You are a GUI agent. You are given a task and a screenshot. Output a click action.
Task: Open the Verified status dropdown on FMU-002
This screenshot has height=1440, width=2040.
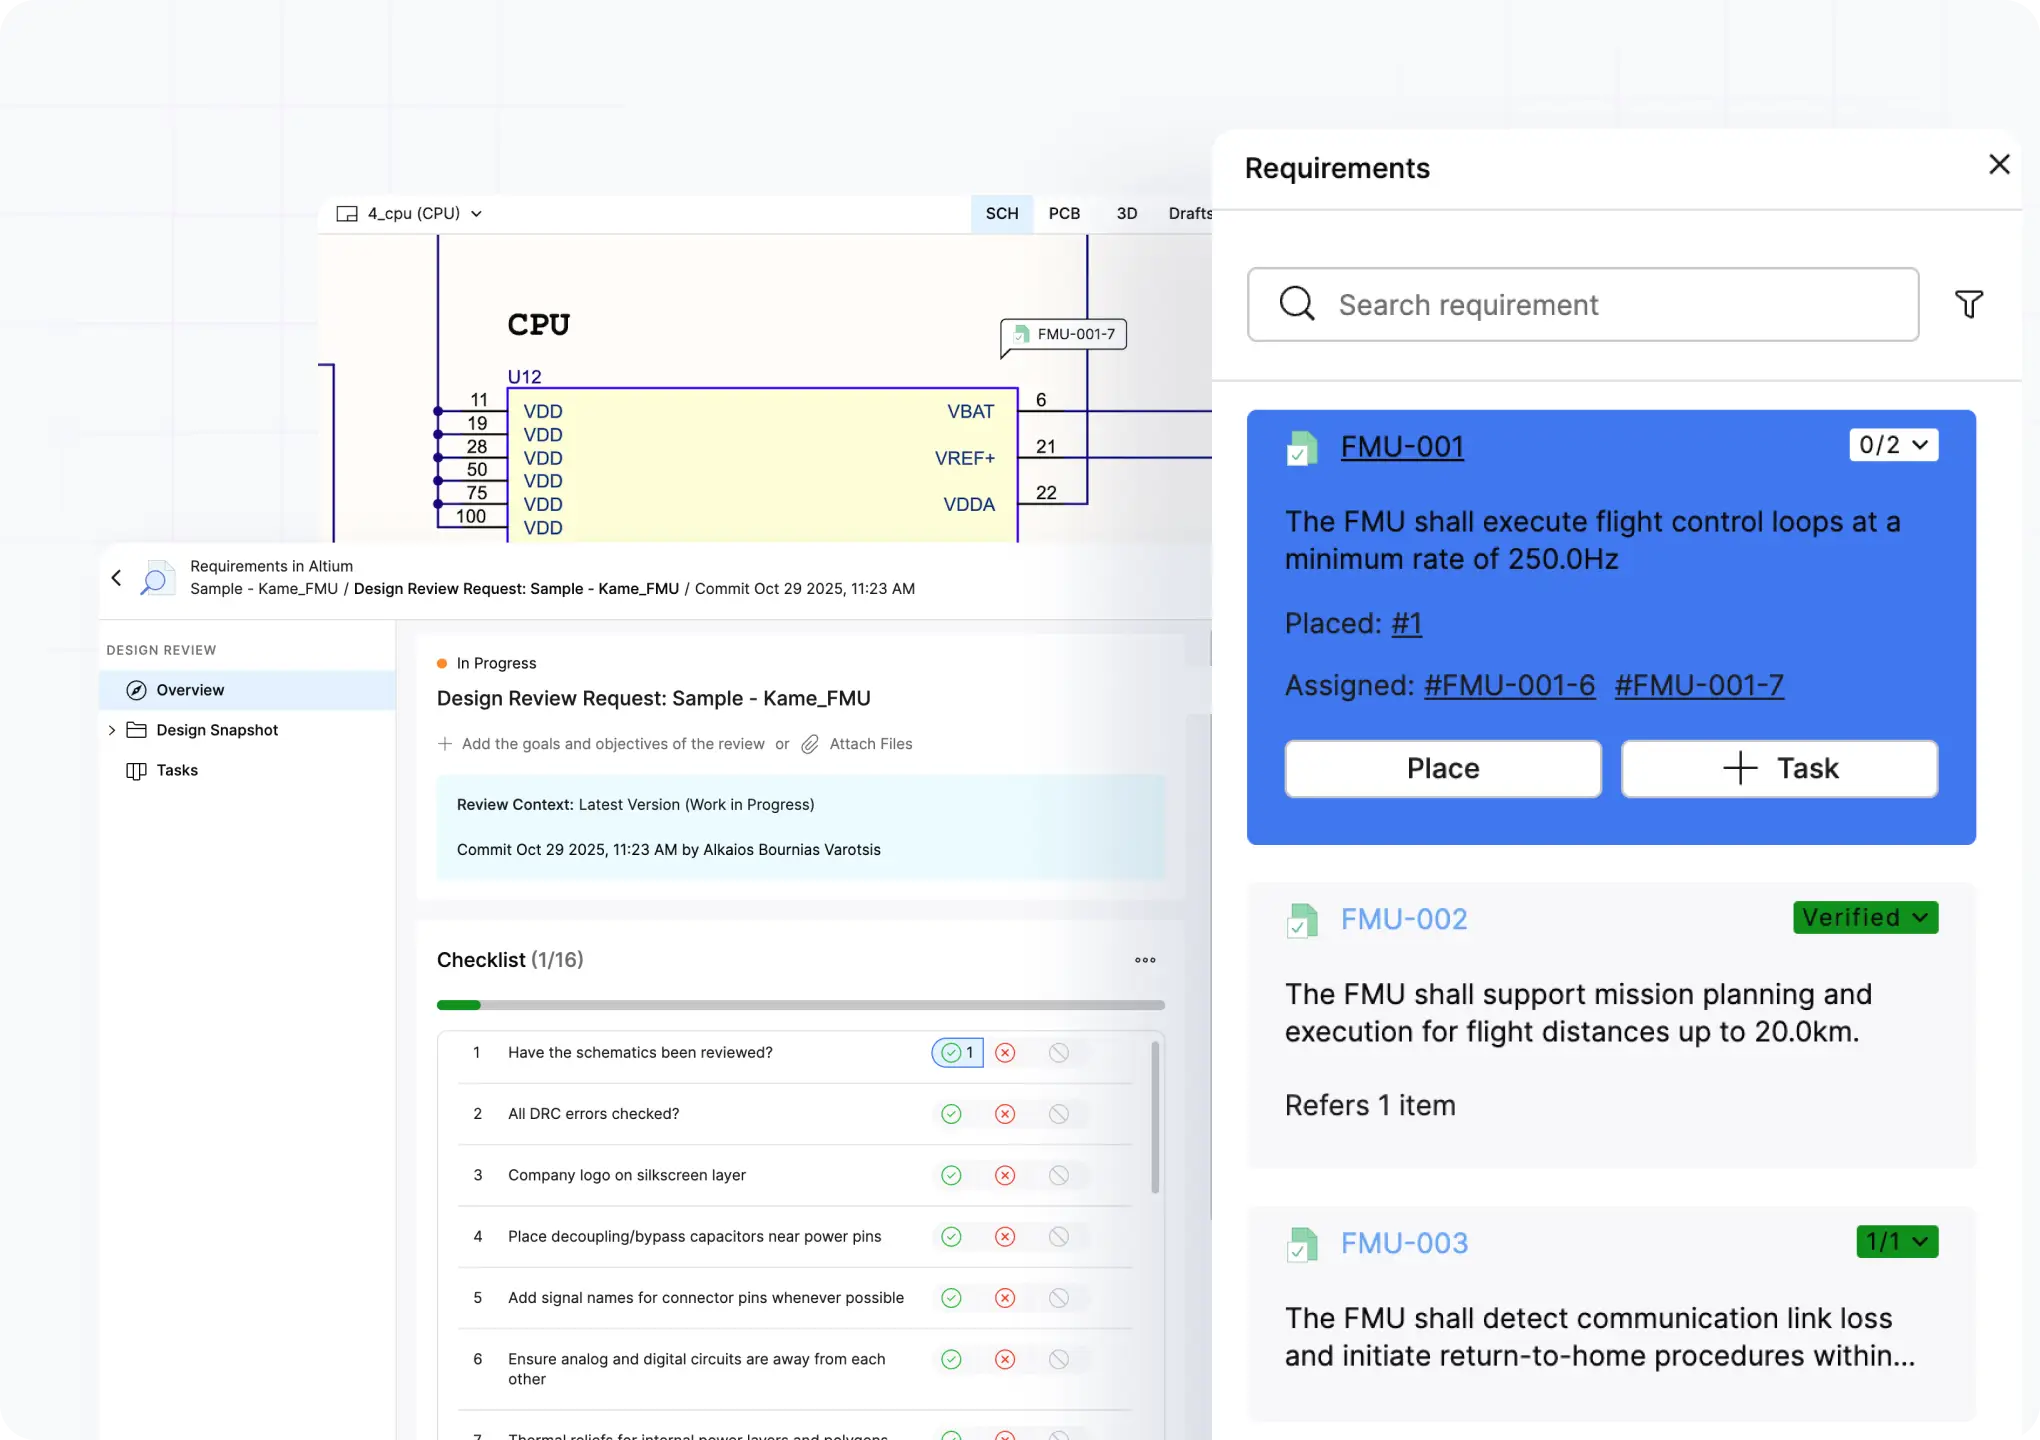pyautogui.click(x=1865, y=917)
